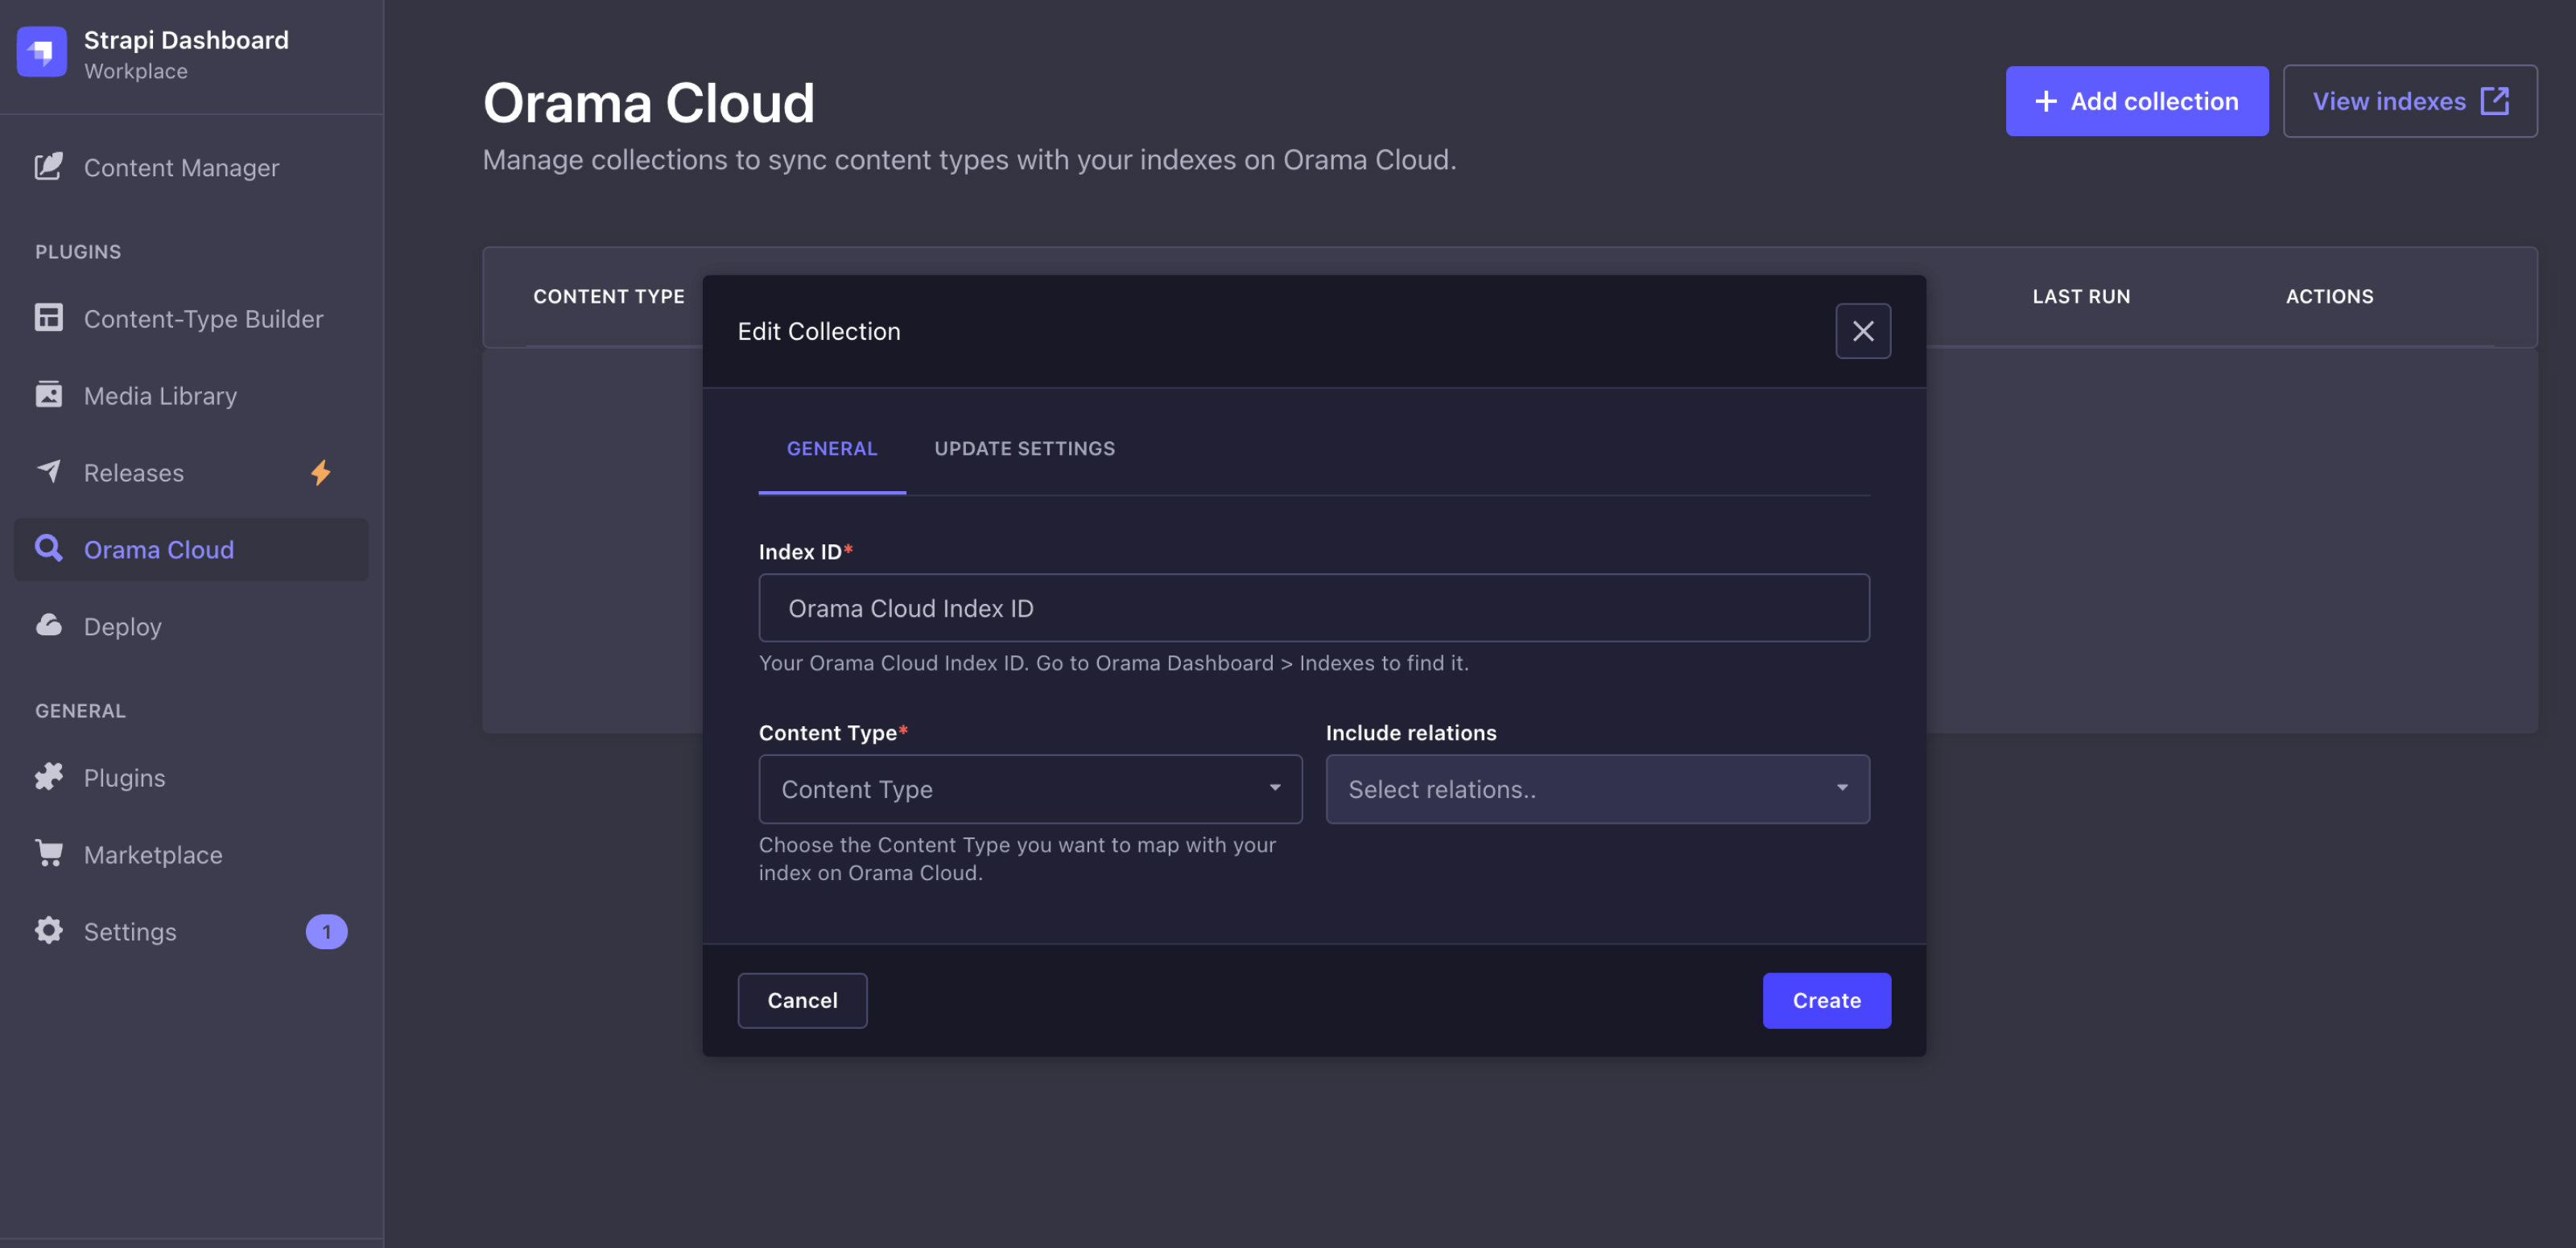Click the Media Library image icon

(48, 395)
